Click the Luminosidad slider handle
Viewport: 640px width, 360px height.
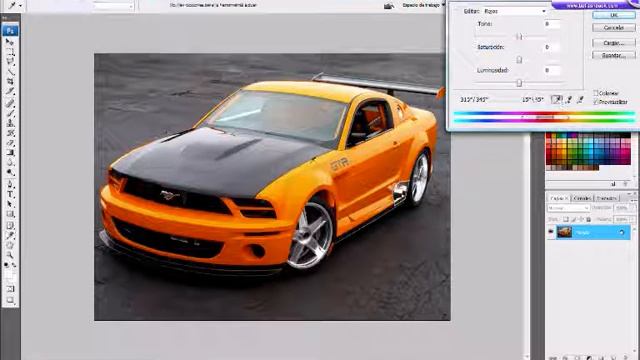click(x=519, y=83)
